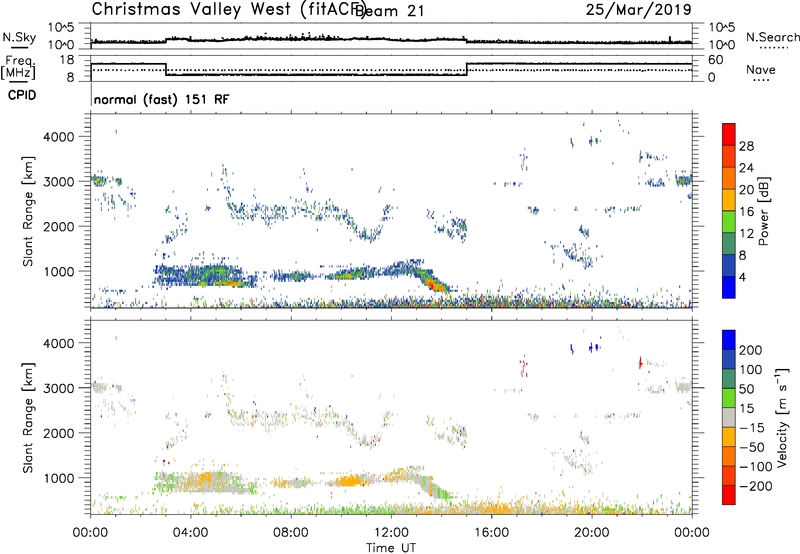Click the 'Christmas Valley West (fitACF)' title
Screen dimensions: 800x554
(228, 9)
